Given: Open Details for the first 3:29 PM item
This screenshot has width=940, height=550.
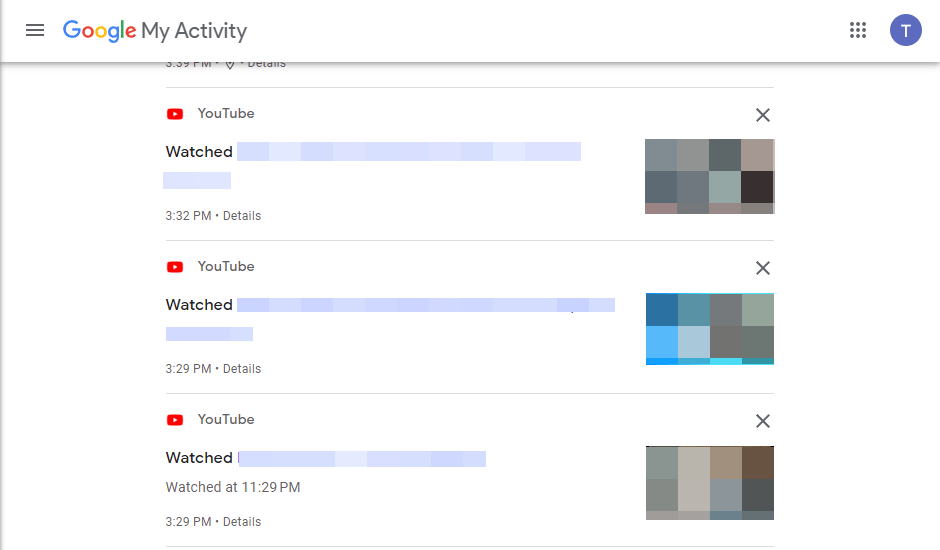Looking at the screenshot, I should coord(242,369).
